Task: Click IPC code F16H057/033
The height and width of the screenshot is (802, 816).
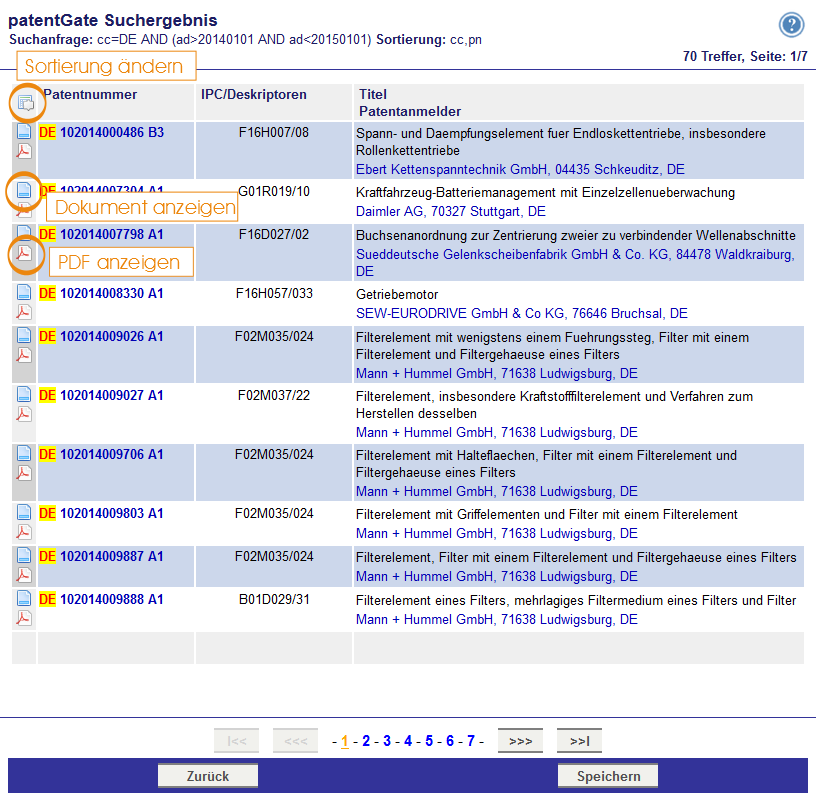Action: coord(274,294)
